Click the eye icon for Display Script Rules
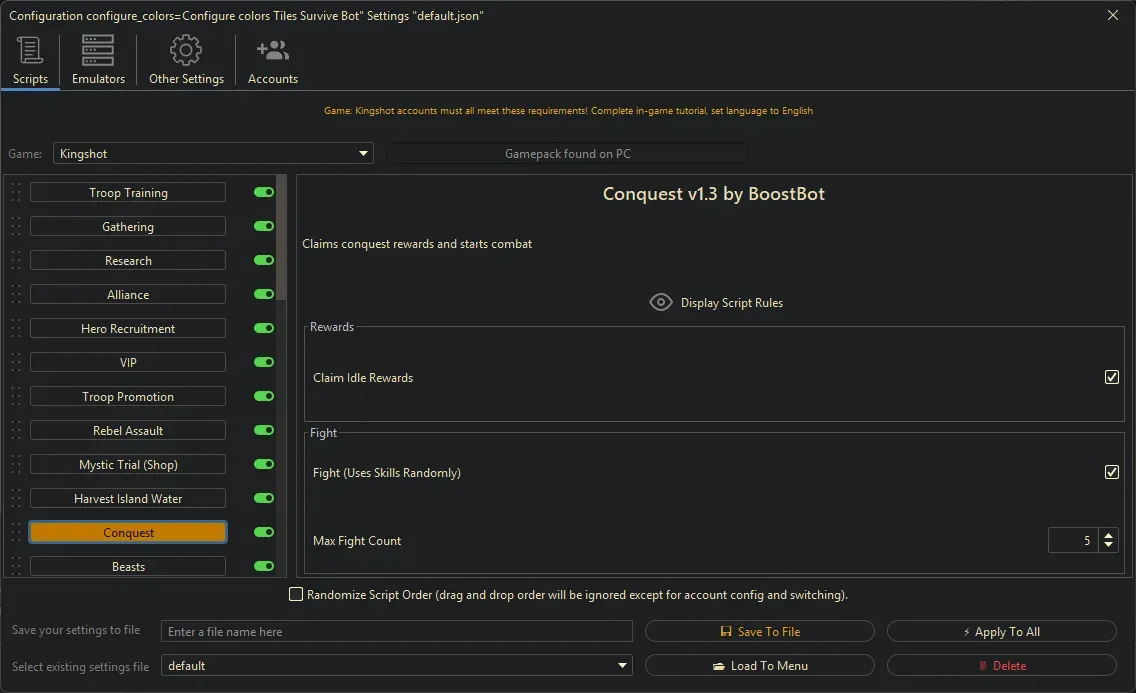Viewport: 1136px width, 693px height. click(x=660, y=302)
